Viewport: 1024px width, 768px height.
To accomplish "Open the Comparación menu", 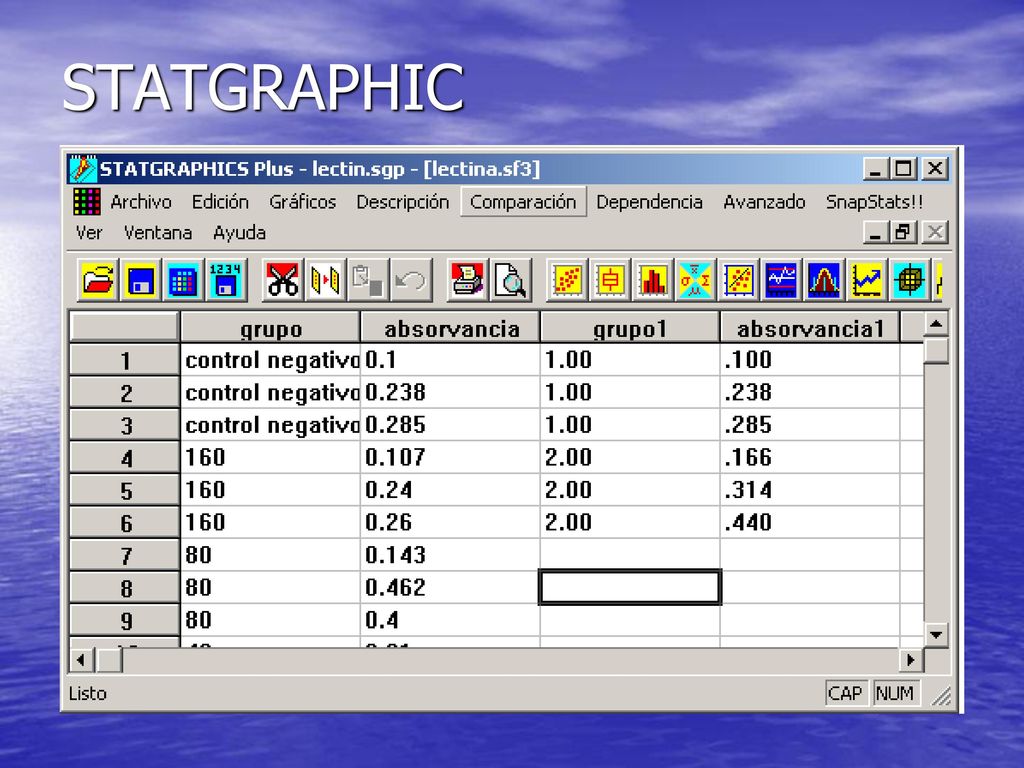I will pos(523,202).
